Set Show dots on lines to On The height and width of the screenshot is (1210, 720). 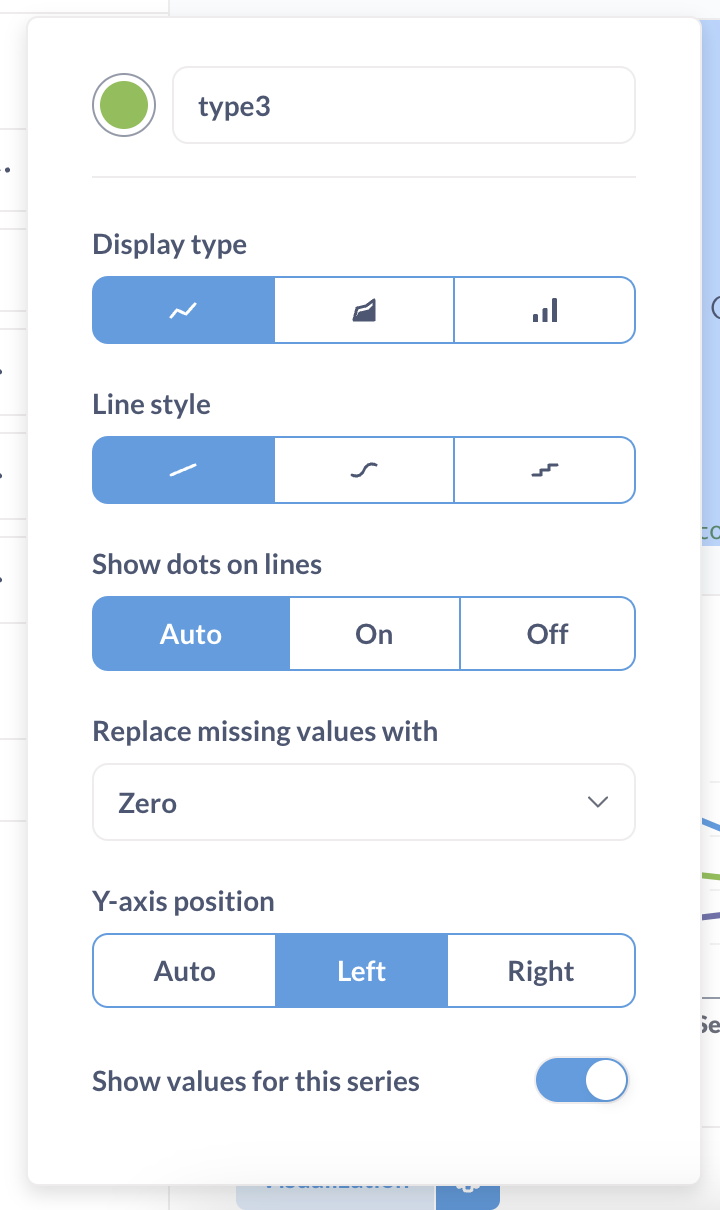click(374, 633)
